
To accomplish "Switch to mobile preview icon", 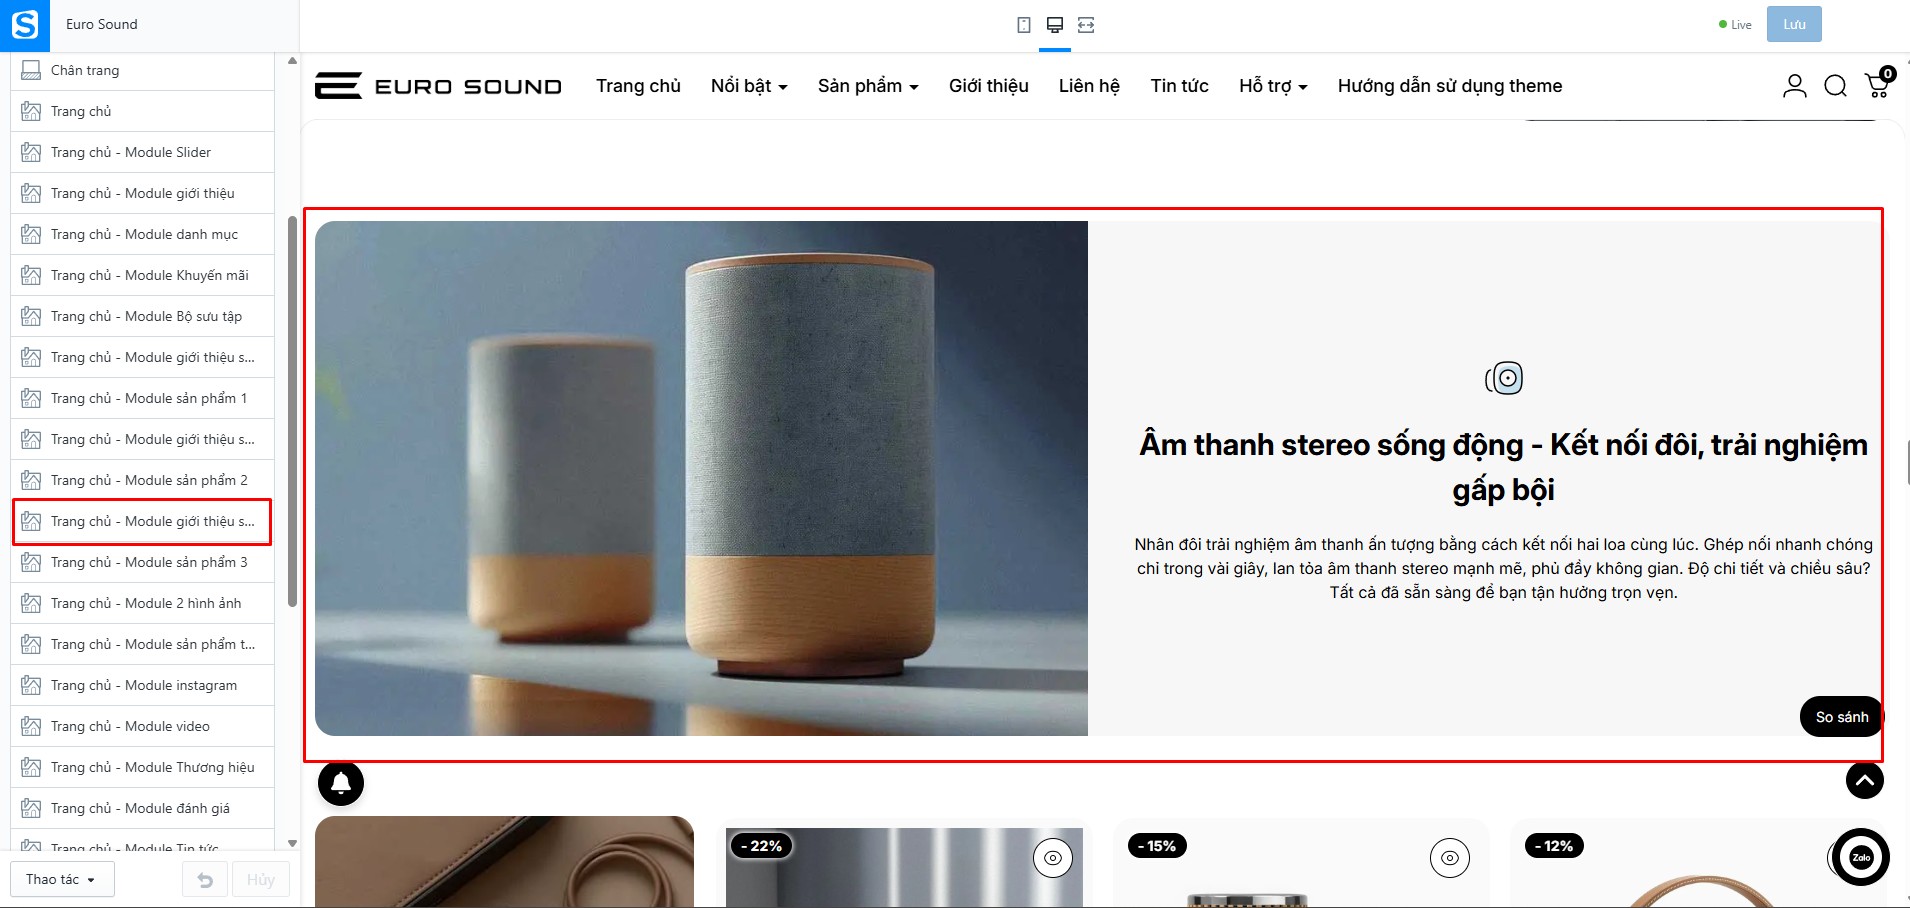I will click(x=1024, y=25).
